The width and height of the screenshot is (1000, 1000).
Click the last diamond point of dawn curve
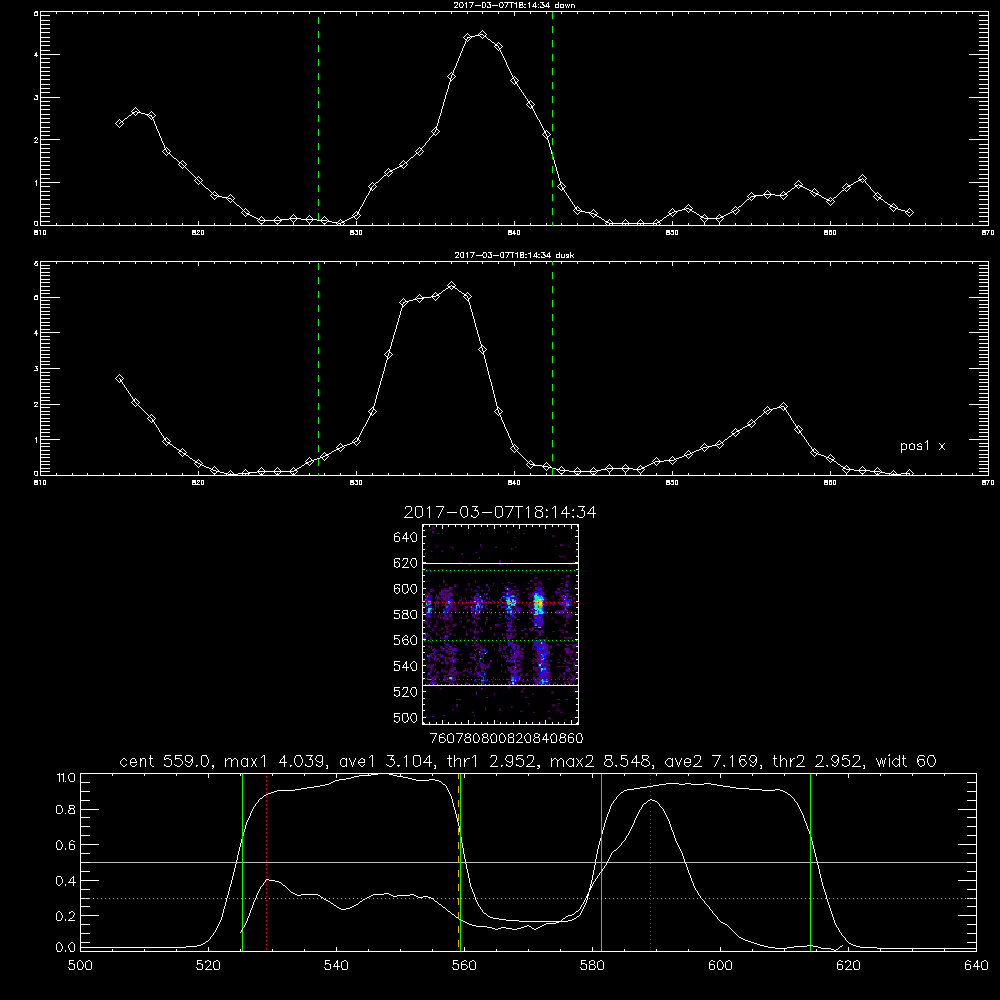(909, 212)
